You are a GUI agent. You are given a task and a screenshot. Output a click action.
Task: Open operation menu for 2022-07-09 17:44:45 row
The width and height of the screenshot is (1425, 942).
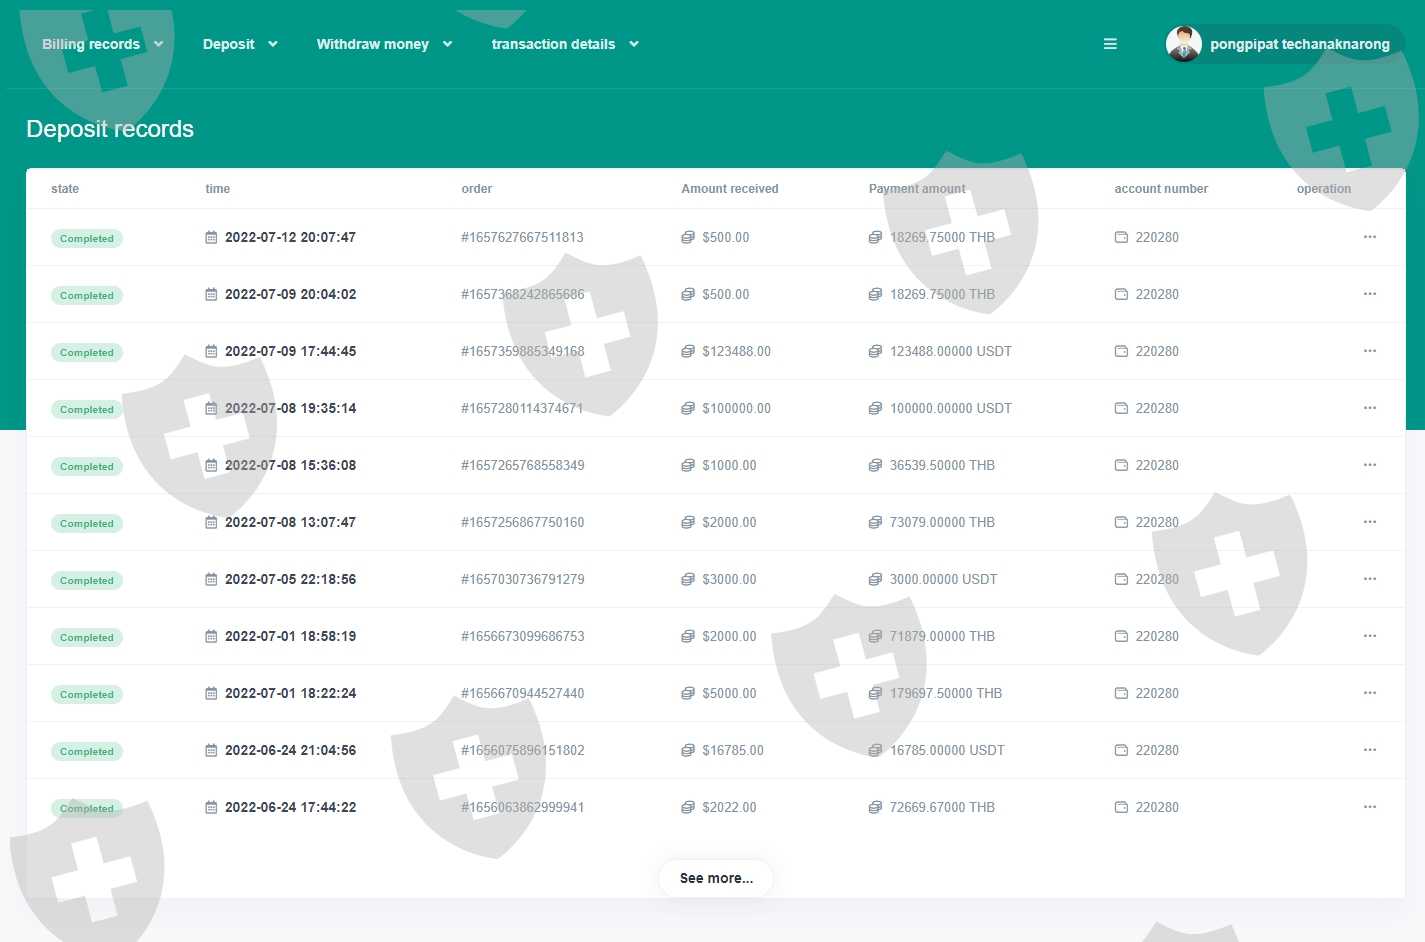1370,351
